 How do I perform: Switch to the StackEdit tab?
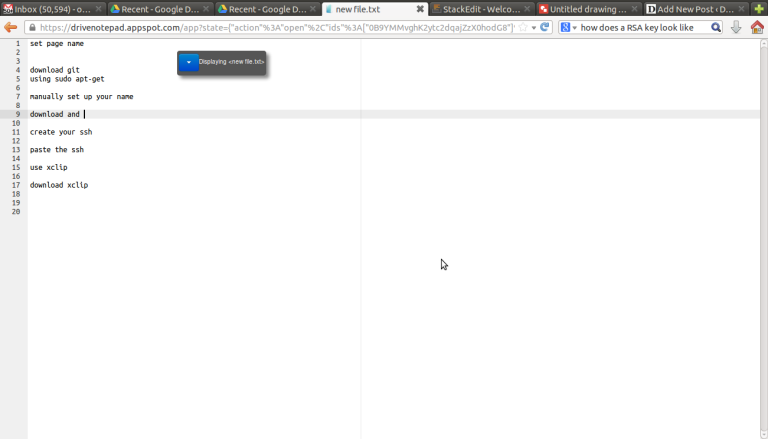point(480,9)
